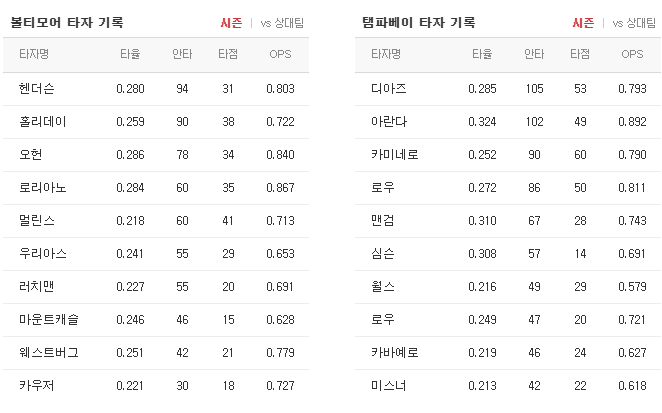Screen dimensions: 662x413
Task: Click 타자명 header in 탬파베이 table
Action: click(386, 54)
